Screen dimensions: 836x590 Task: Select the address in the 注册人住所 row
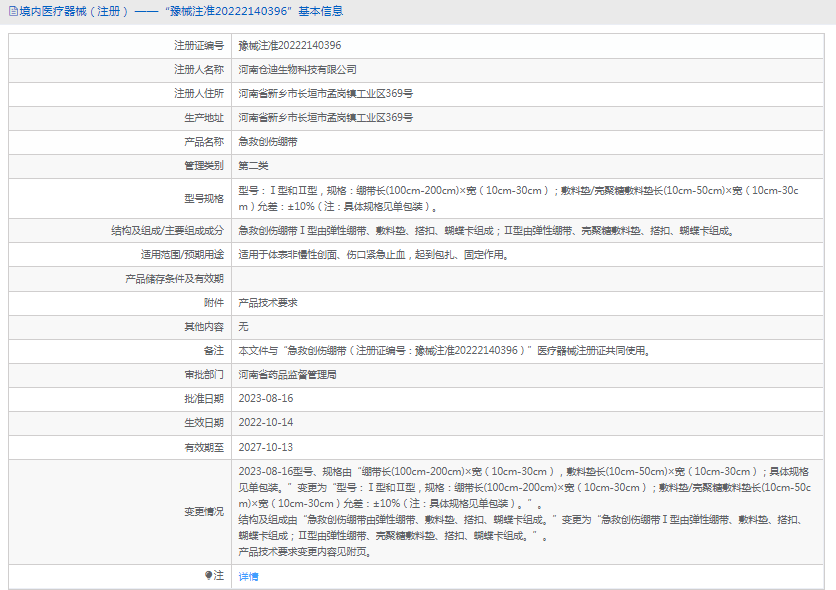325,93
